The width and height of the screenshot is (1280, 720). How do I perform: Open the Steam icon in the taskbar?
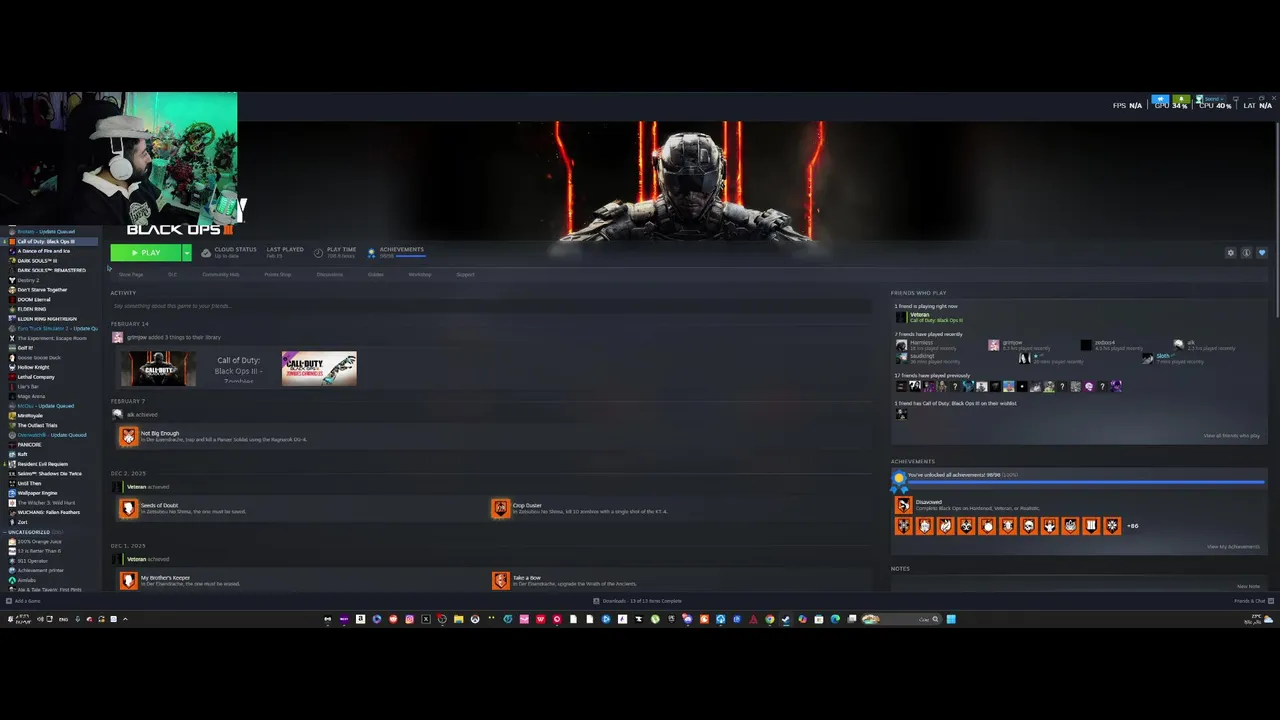pos(785,619)
